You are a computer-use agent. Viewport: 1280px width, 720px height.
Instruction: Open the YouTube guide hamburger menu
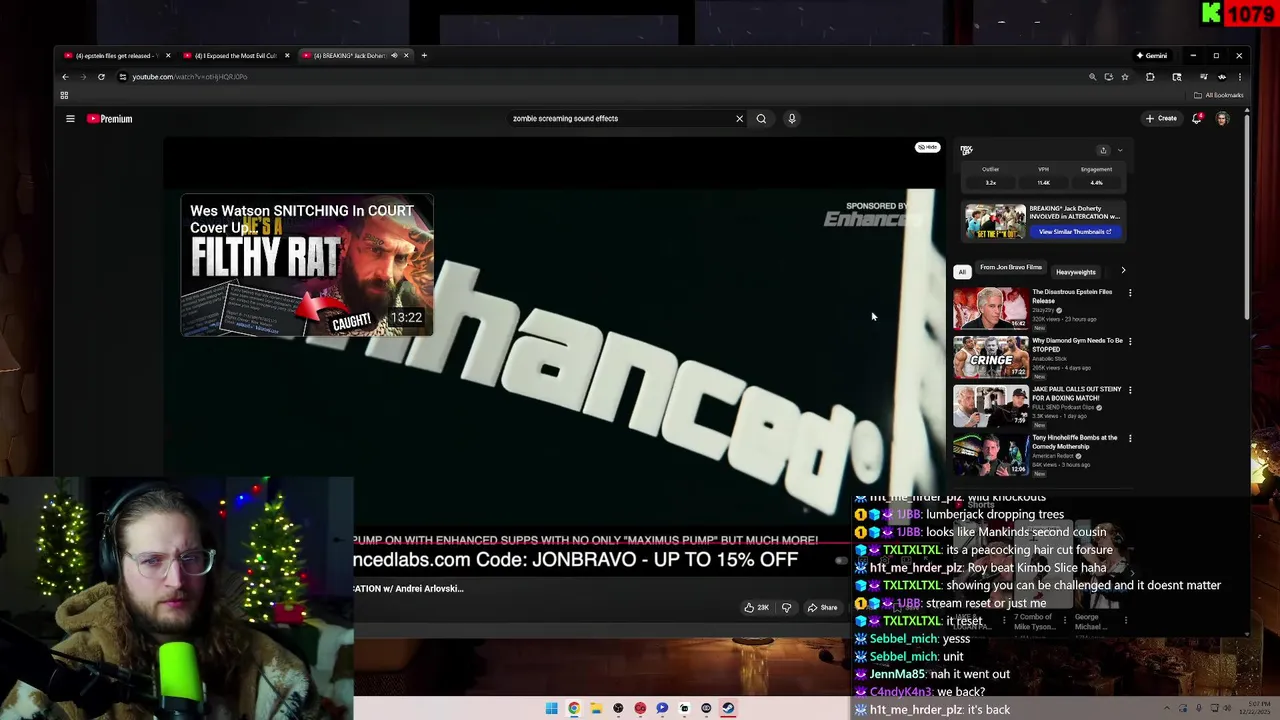tap(70, 119)
